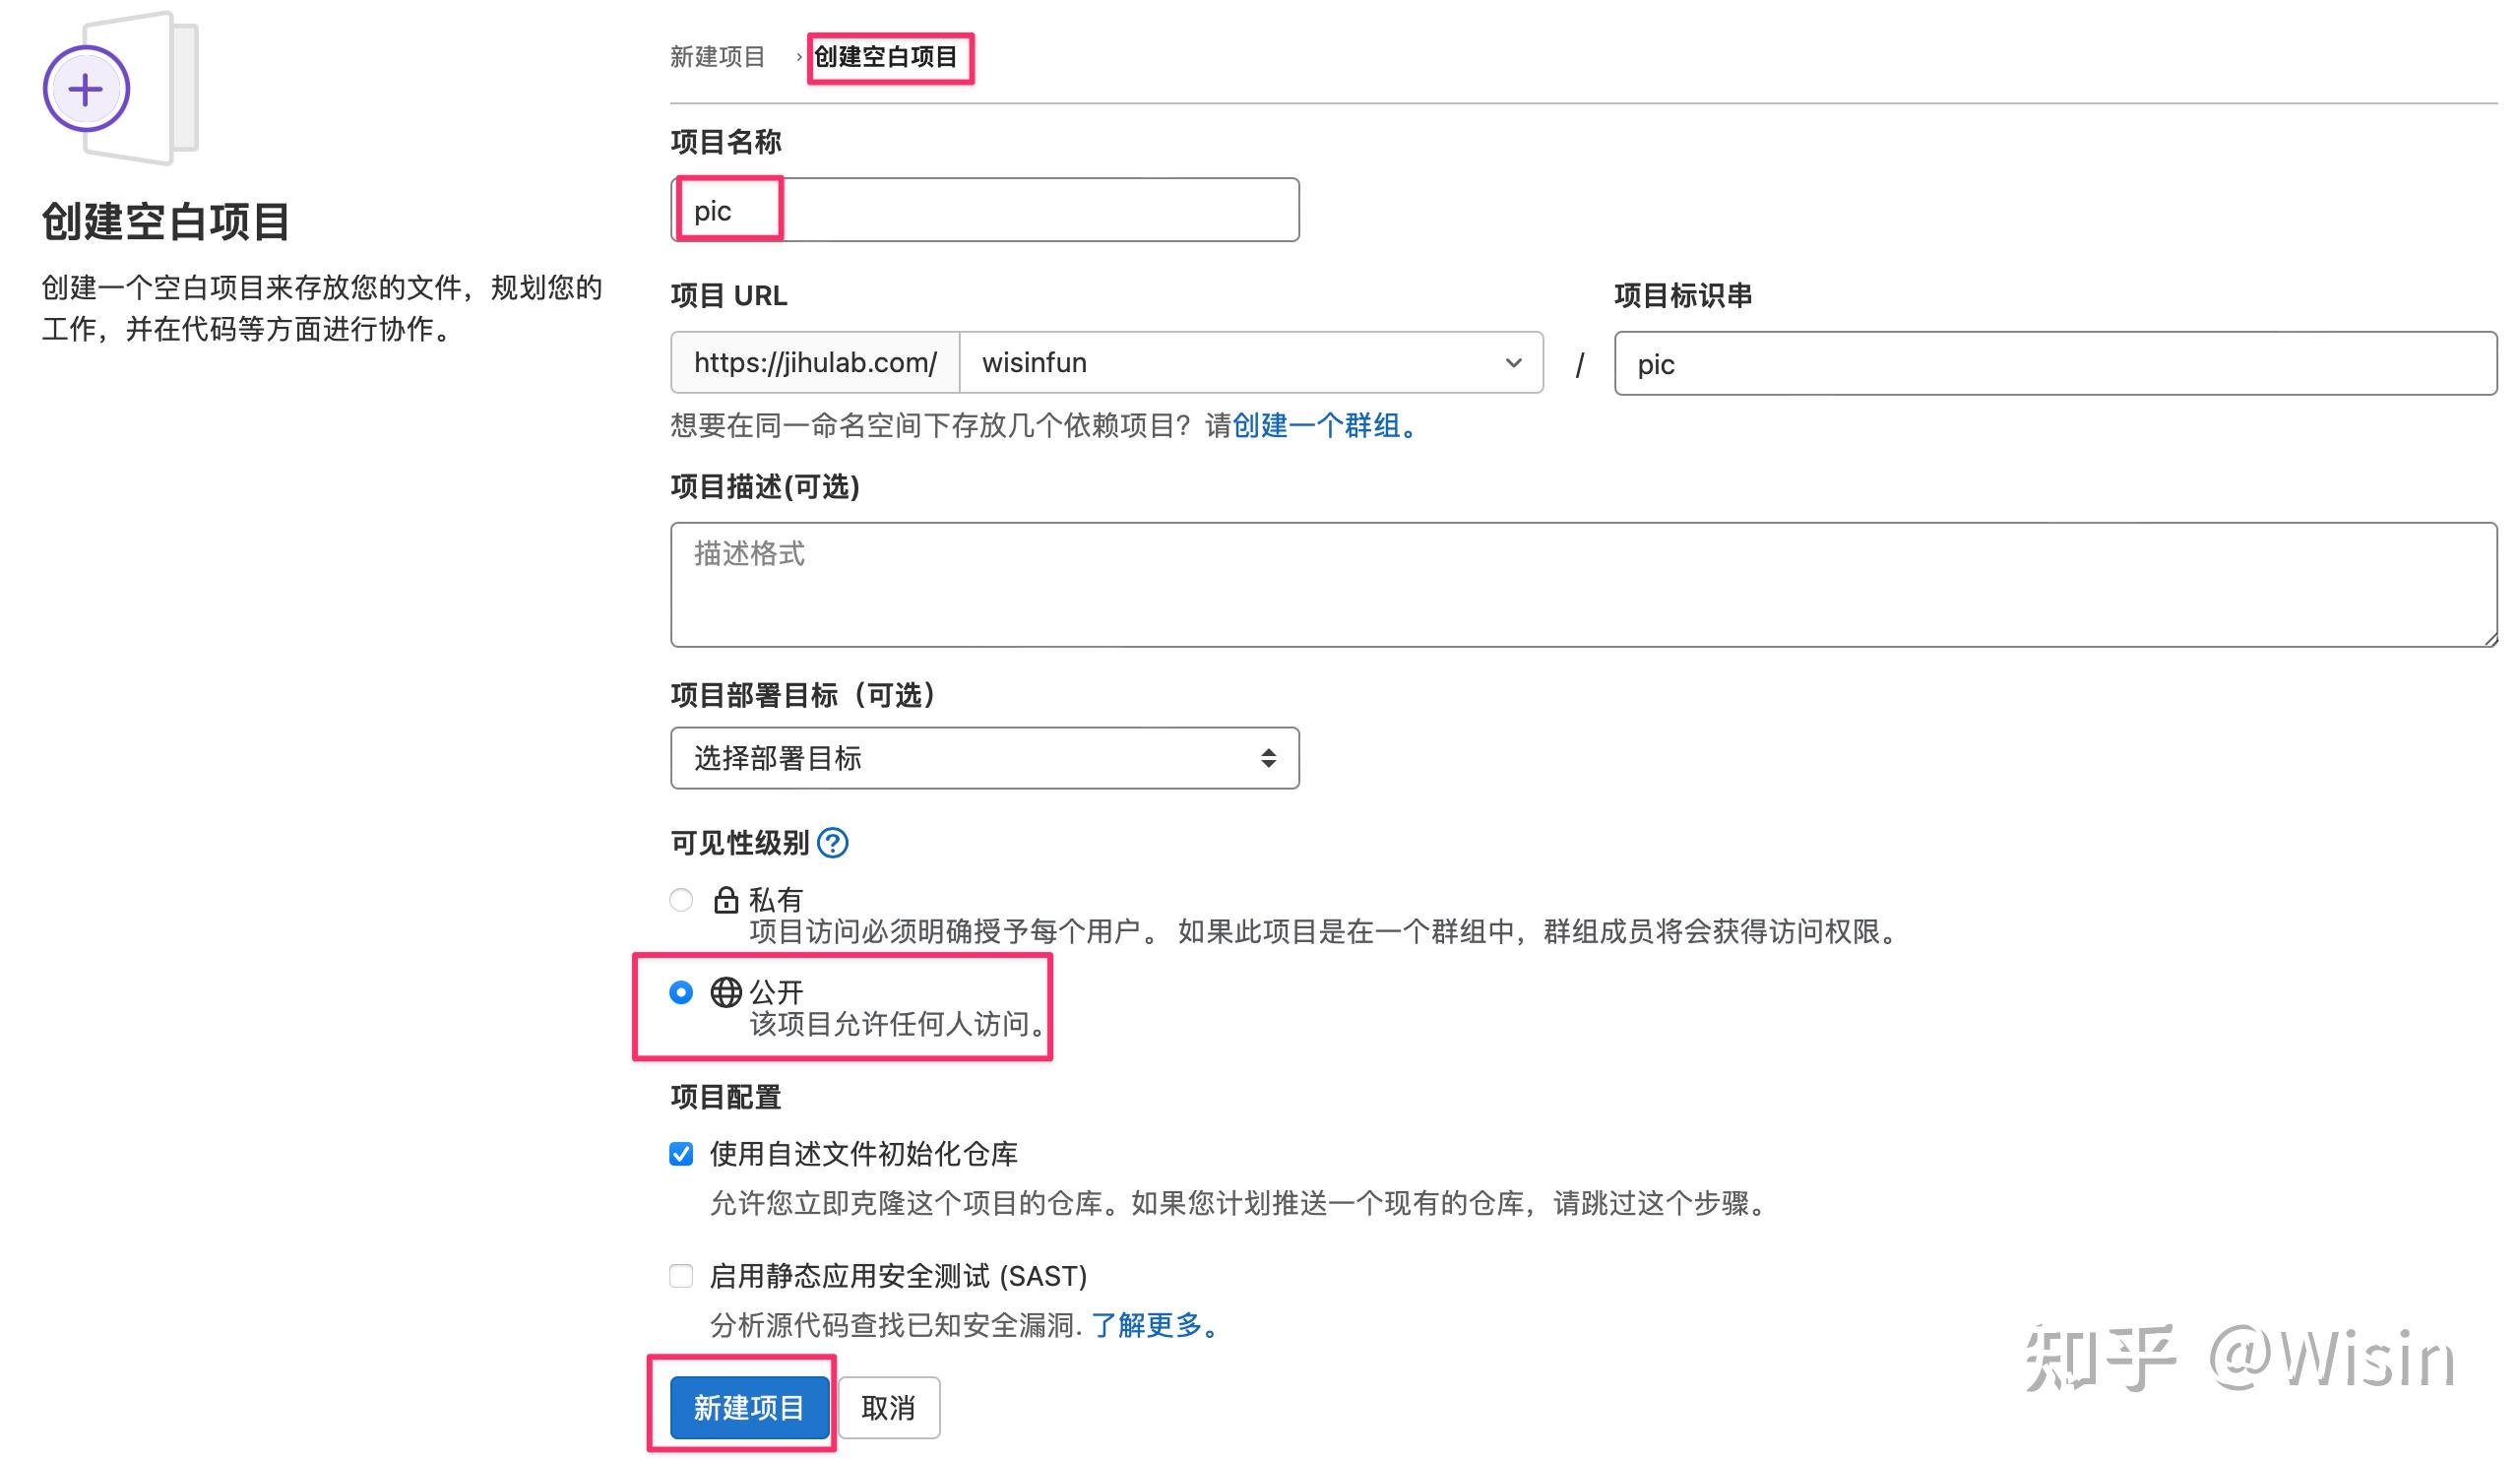The image size is (2520, 1459).
Task: Open the 可见性级别 help question mark
Action: point(833,843)
